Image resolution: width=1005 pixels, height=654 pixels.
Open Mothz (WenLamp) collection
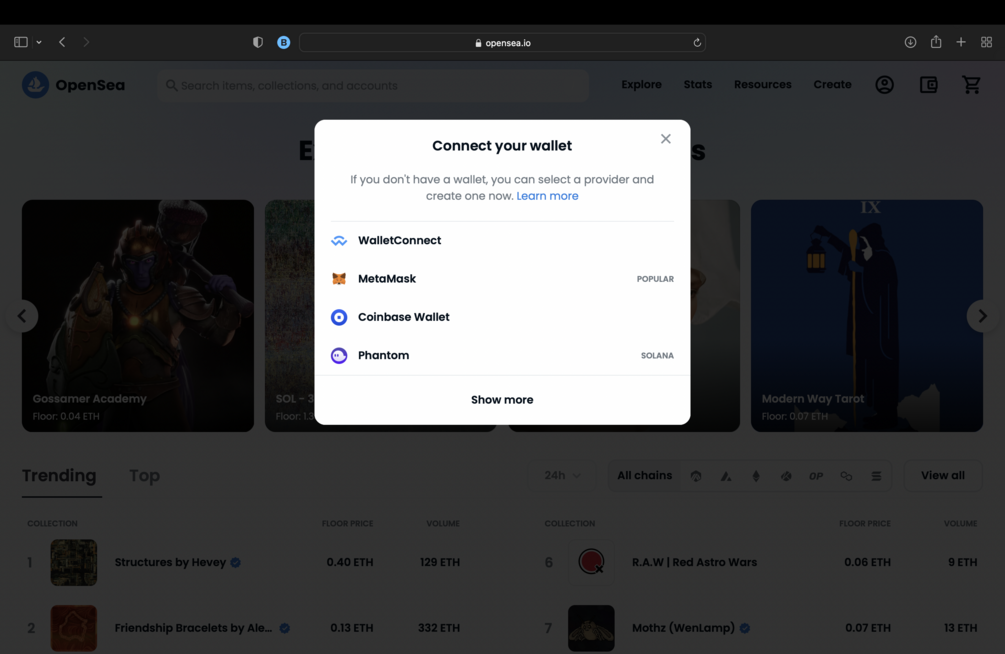pyautogui.click(x=683, y=628)
